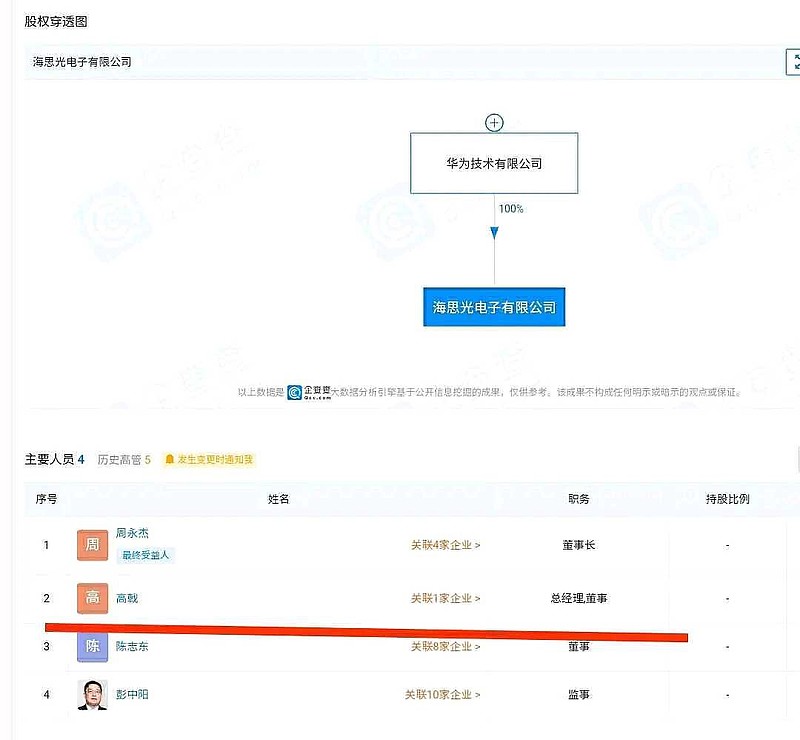Select the 华为技术有限公司 node
Image resolution: width=800 pixels, height=740 pixels.
[494, 163]
